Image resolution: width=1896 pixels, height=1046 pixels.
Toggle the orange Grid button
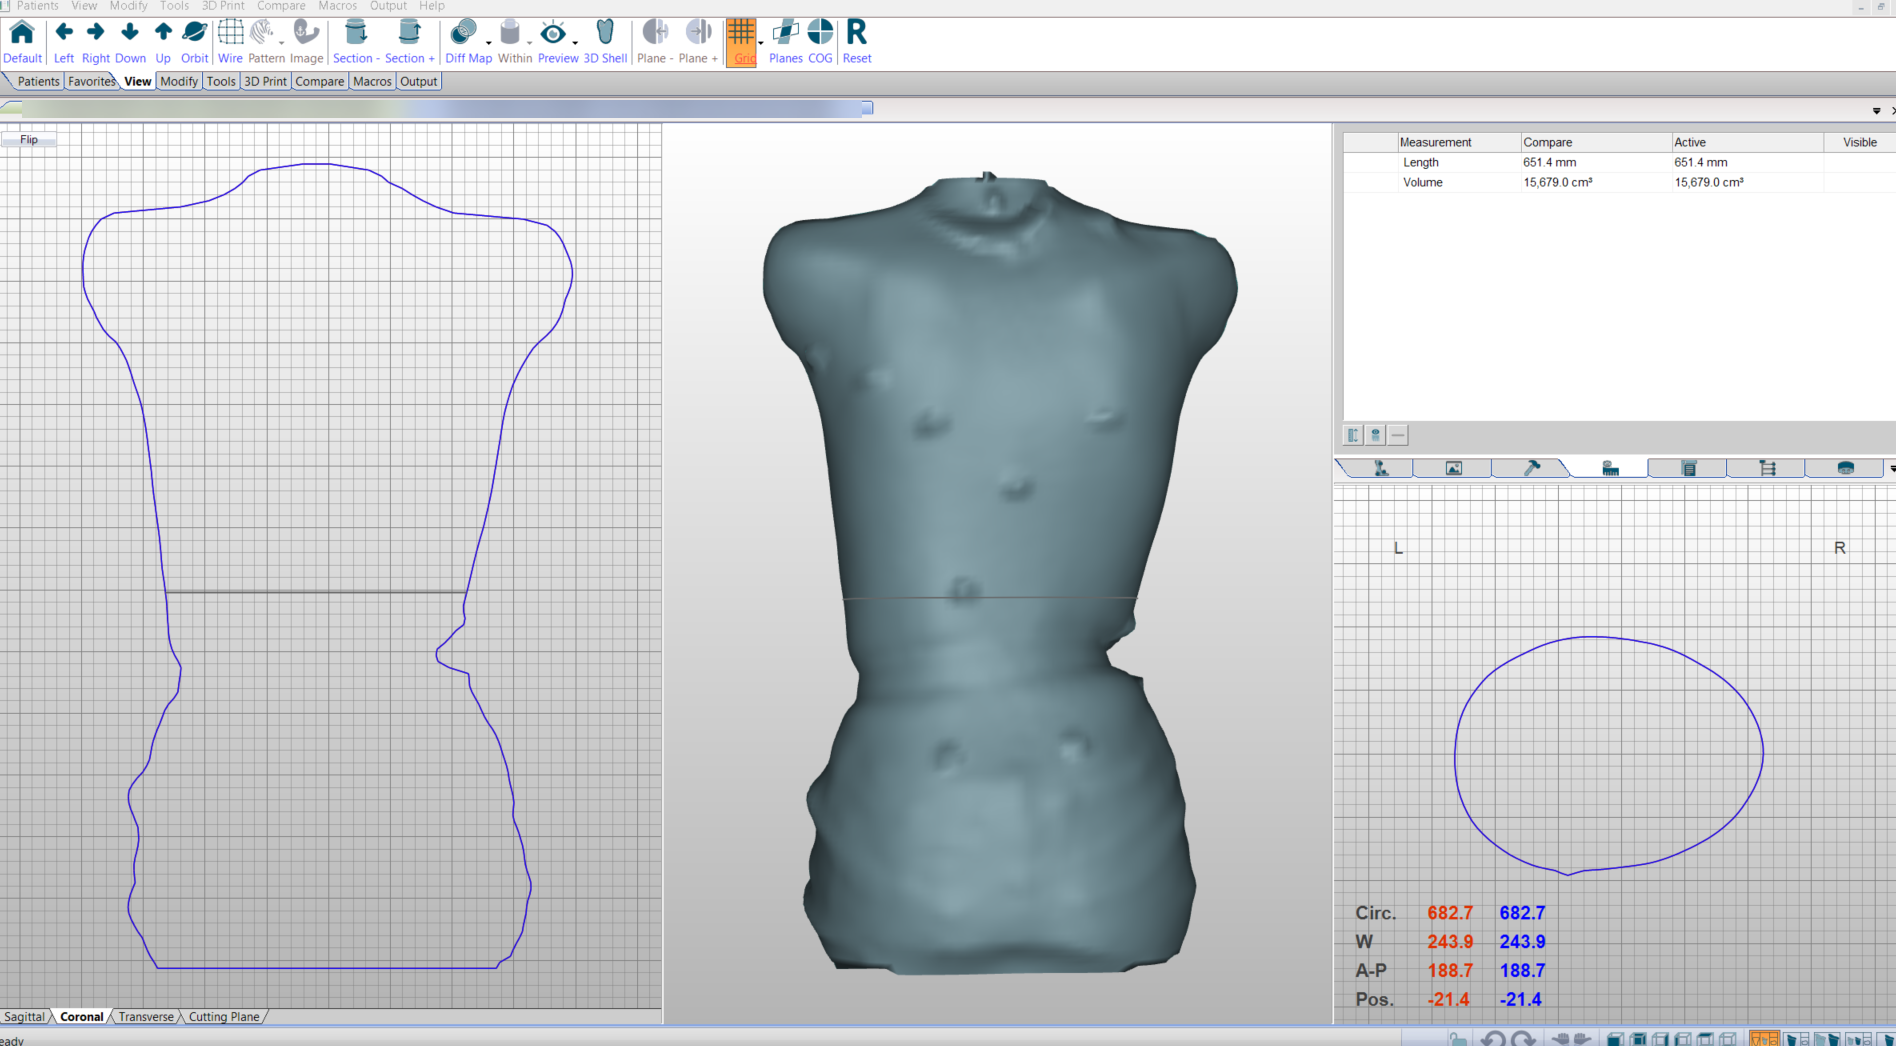[x=741, y=42]
